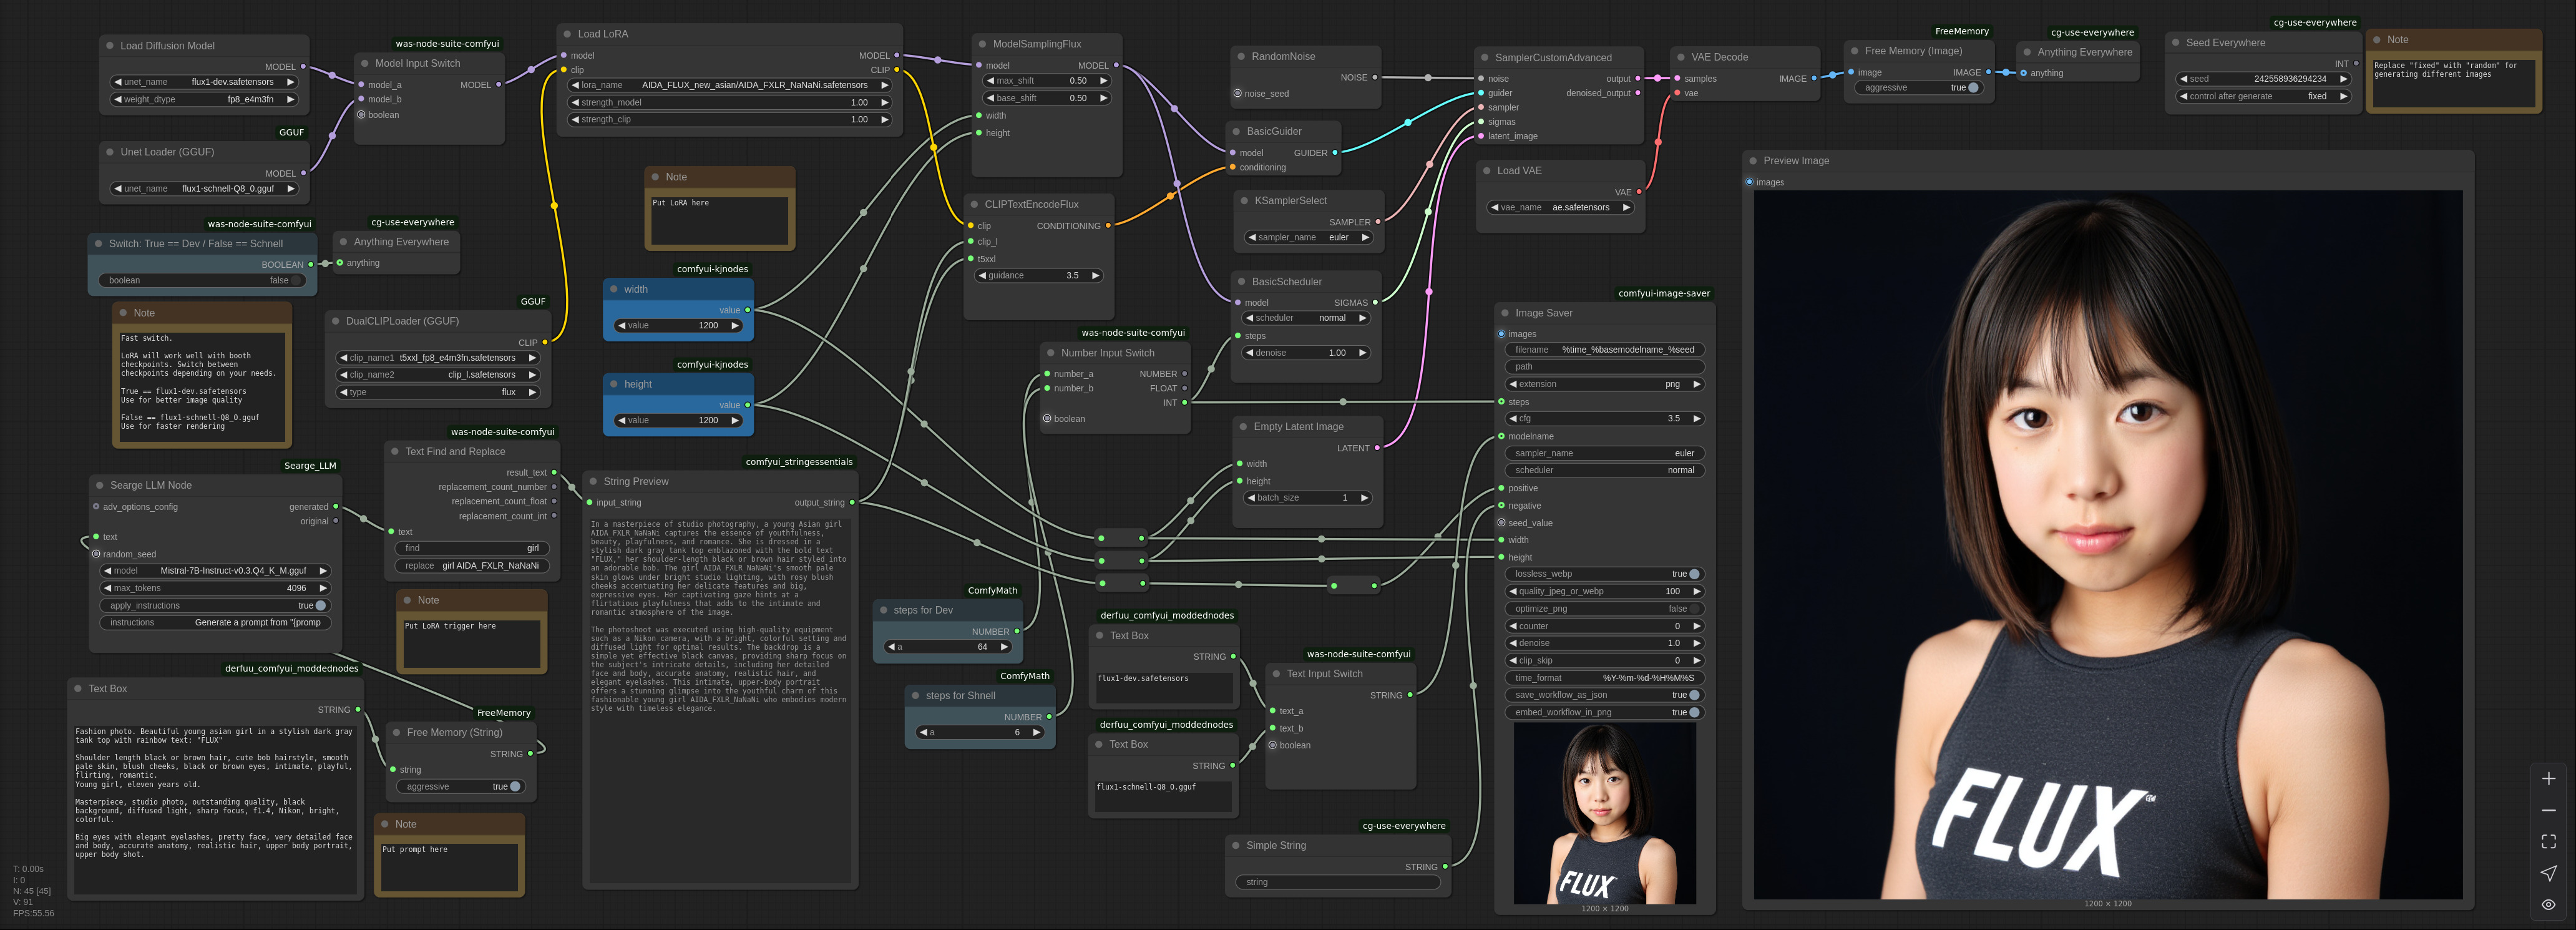
Task: Click the ModelSamplingFlux node collapse dot
Action: click(982, 44)
